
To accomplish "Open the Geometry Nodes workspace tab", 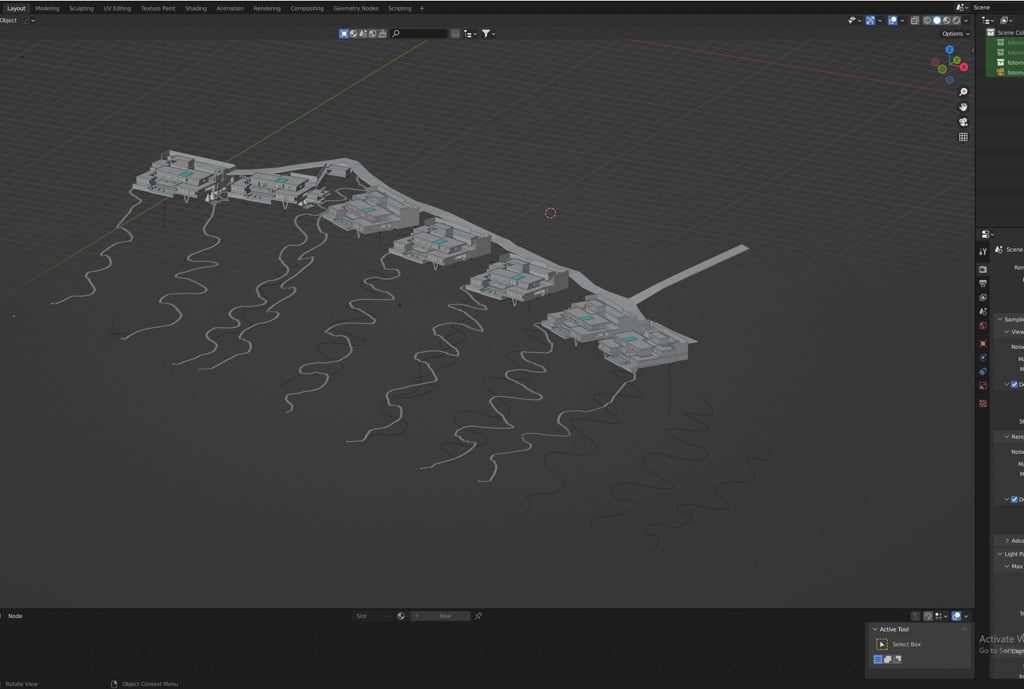I will pyautogui.click(x=355, y=8).
